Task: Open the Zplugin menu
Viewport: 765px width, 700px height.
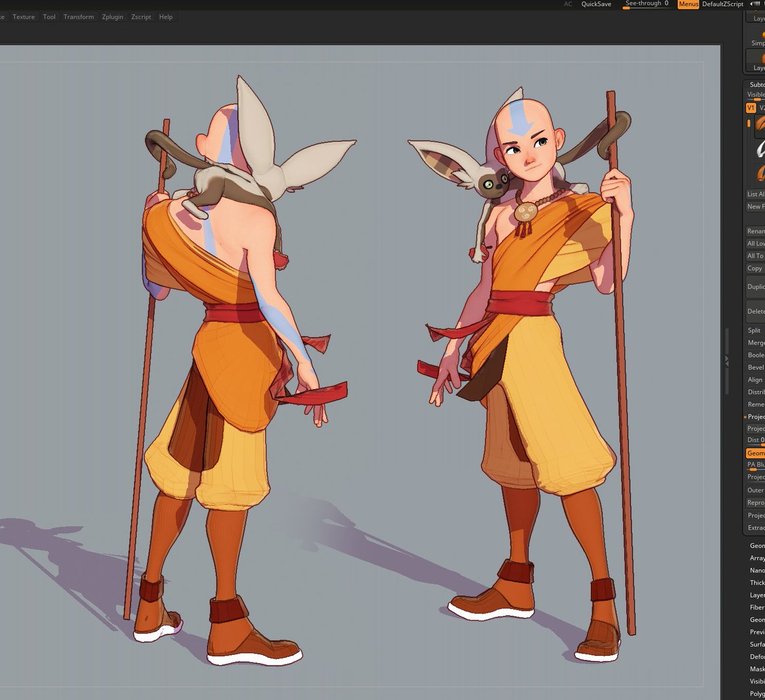Action: [x=112, y=17]
